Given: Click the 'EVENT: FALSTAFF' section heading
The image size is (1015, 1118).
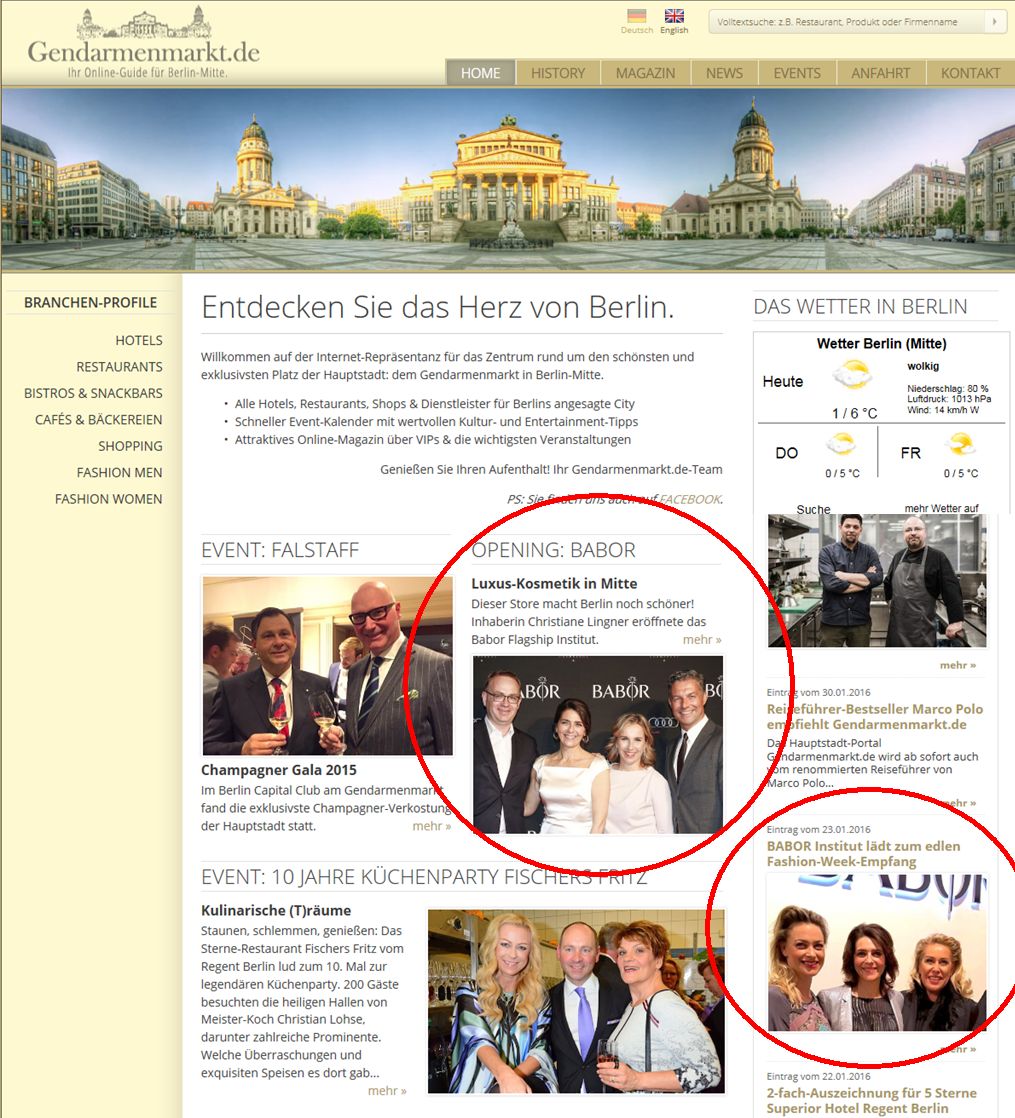Looking at the screenshot, I should click(x=280, y=550).
